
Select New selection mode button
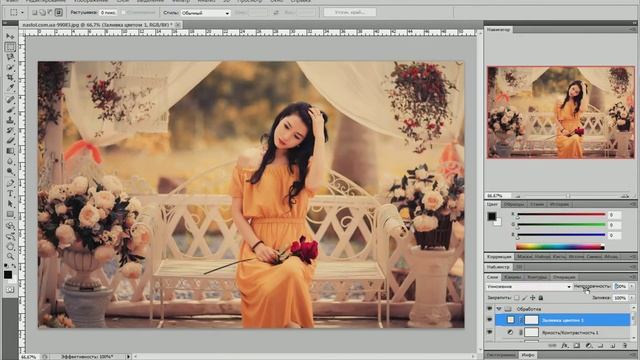[x=35, y=13]
